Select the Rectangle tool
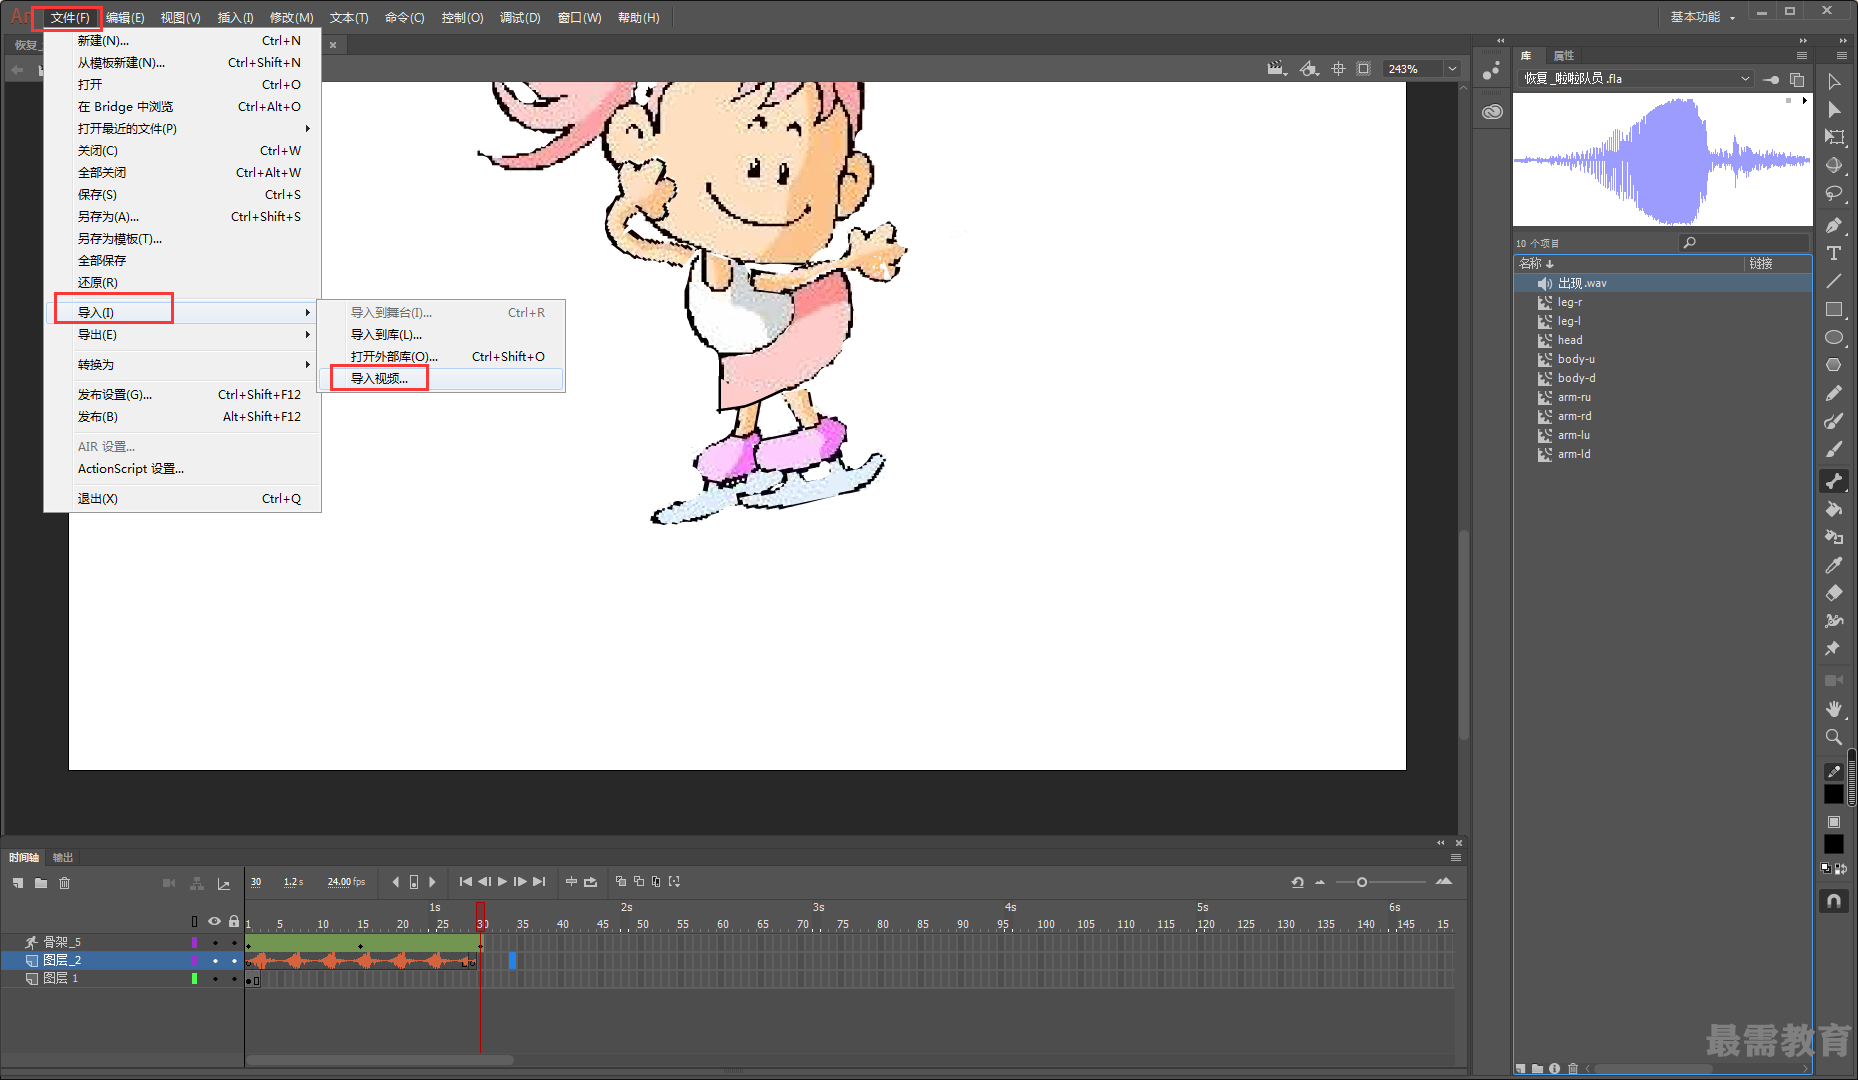Image resolution: width=1858 pixels, height=1080 pixels. click(1834, 309)
